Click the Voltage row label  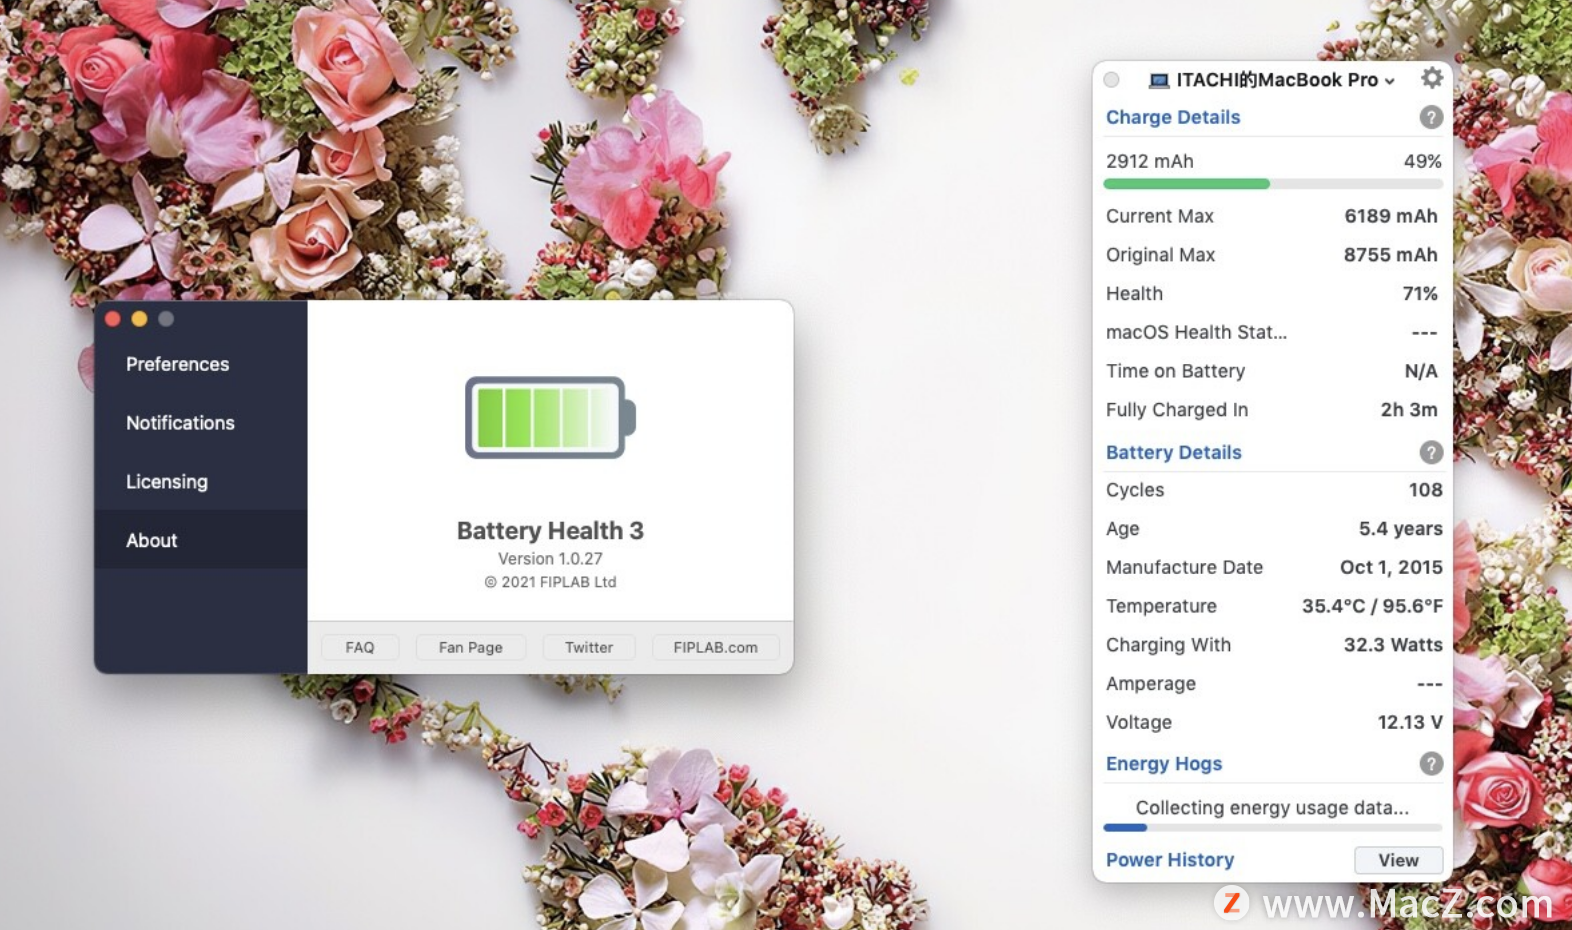click(x=1139, y=722)
